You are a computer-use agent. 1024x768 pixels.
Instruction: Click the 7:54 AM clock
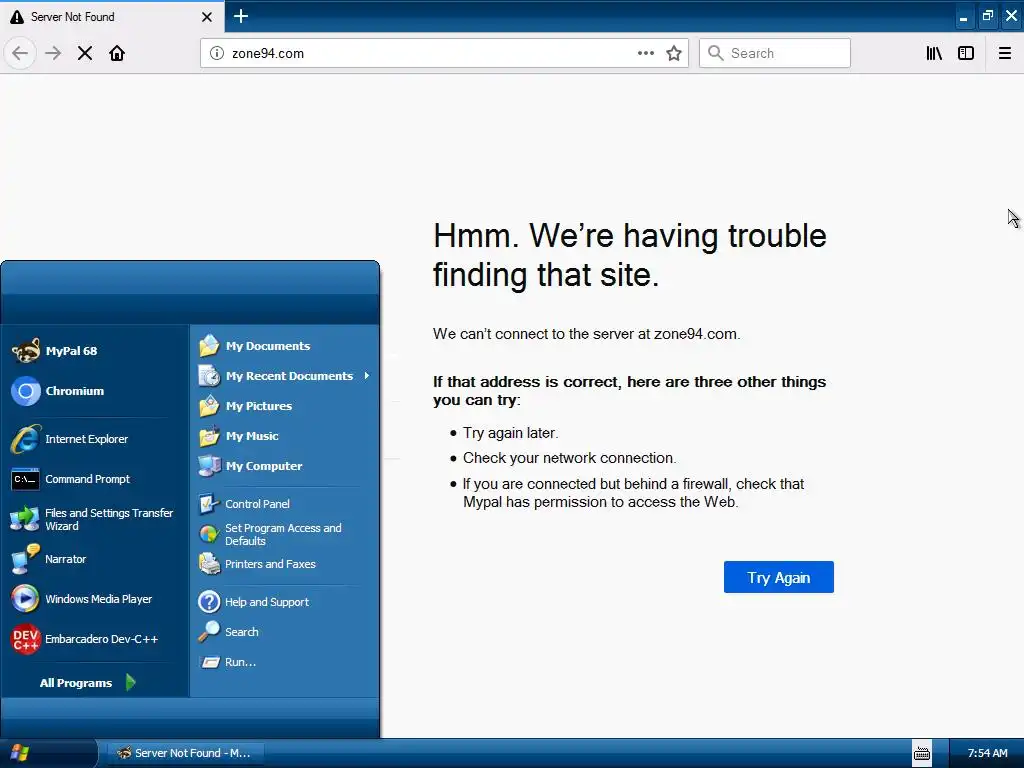click(987, 753)
